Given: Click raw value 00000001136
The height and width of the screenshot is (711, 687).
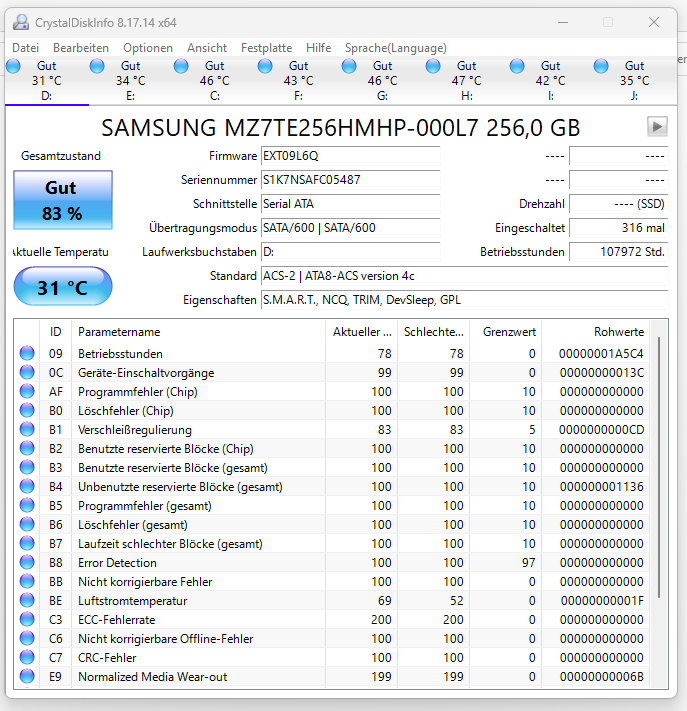Looking at the screenshot, I should click(601, 487).
